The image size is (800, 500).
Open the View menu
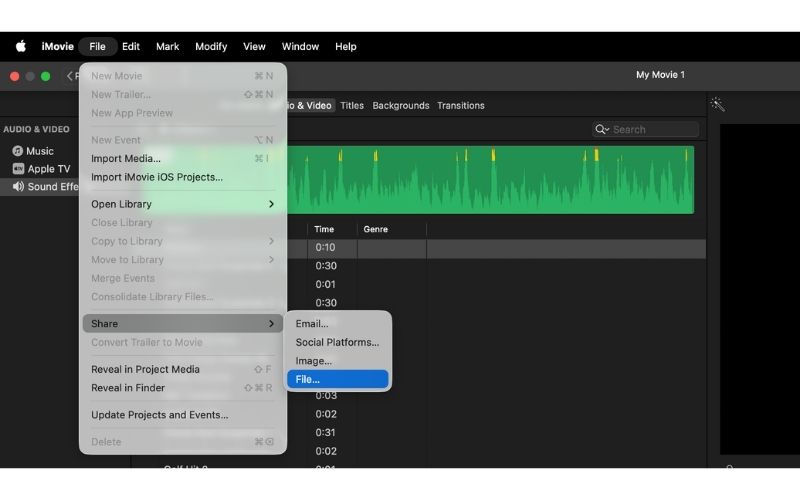(x=254, y=46)
